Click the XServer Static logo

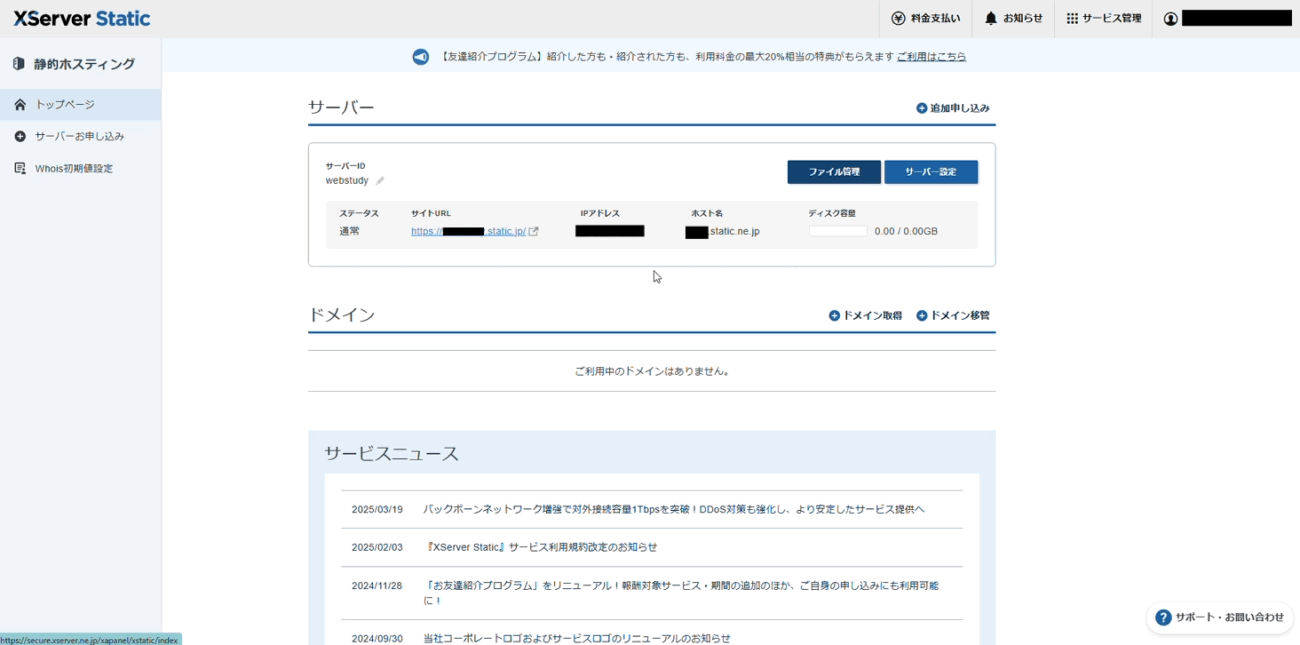[x=82, y=19]
